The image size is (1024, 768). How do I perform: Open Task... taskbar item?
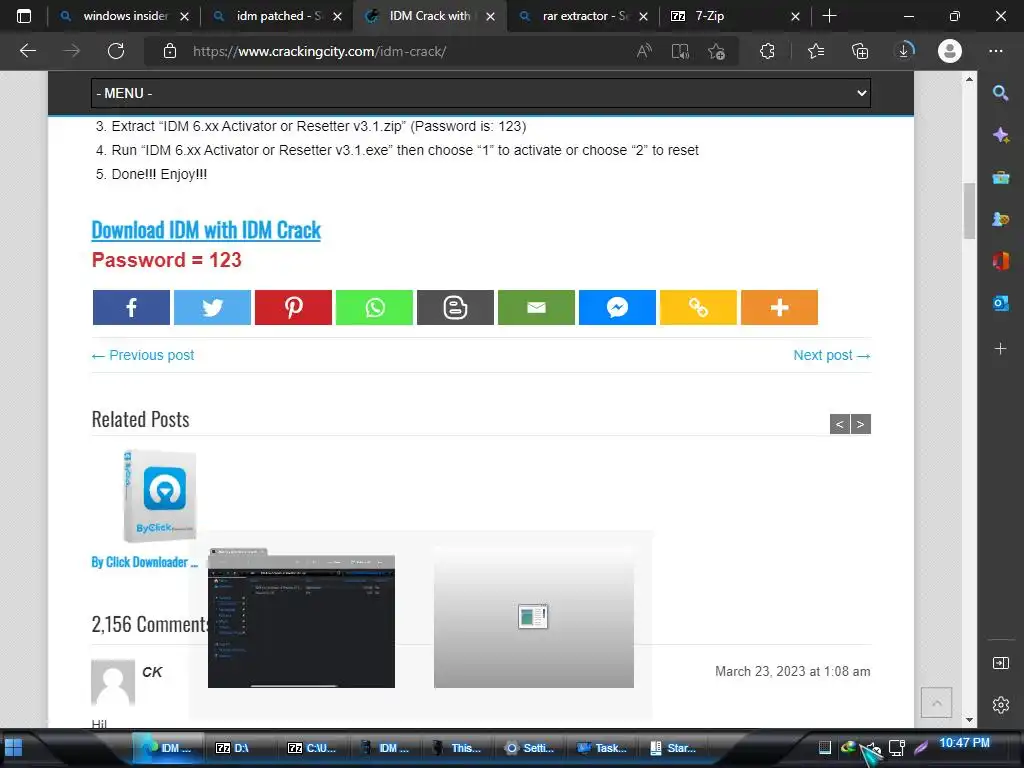click(603, 748)
